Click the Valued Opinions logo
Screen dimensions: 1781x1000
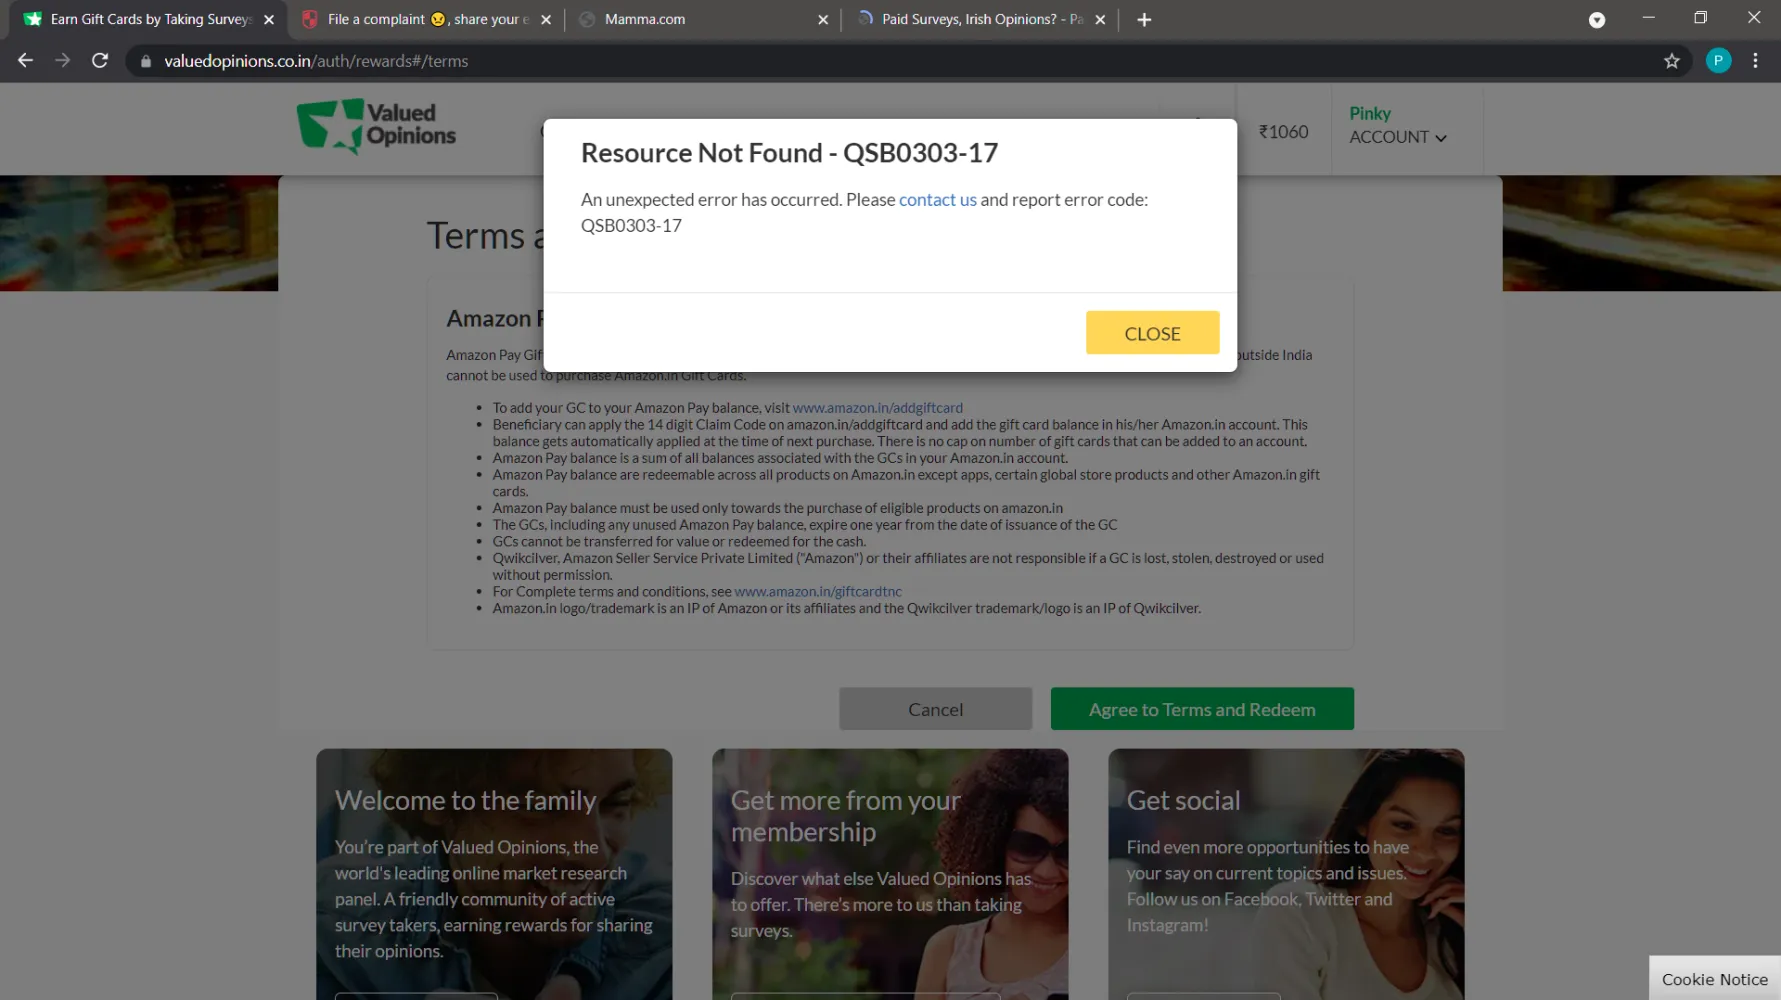coord(376,126)
